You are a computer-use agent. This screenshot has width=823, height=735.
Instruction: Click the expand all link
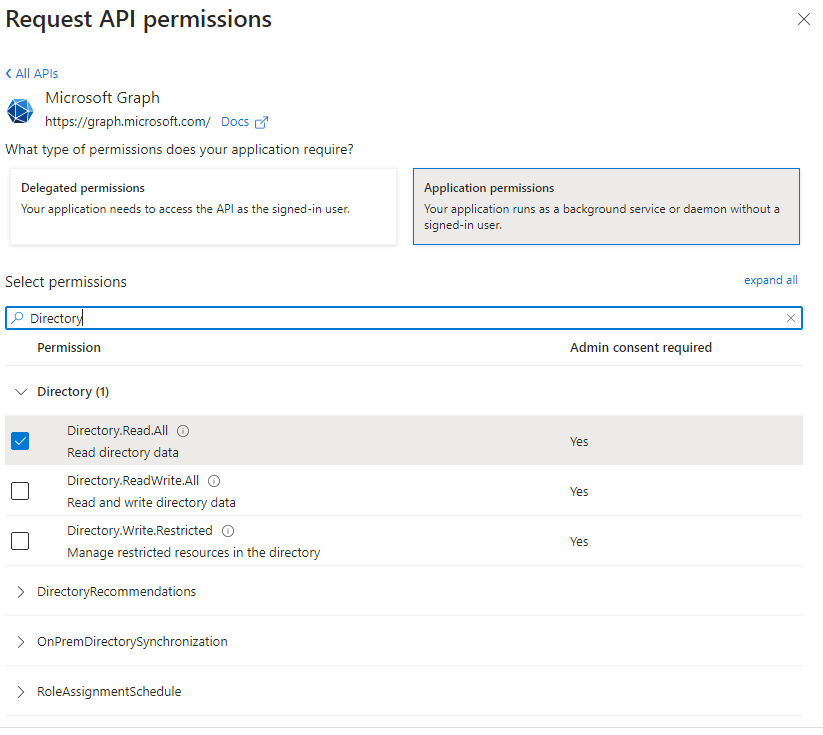point(771,280)
